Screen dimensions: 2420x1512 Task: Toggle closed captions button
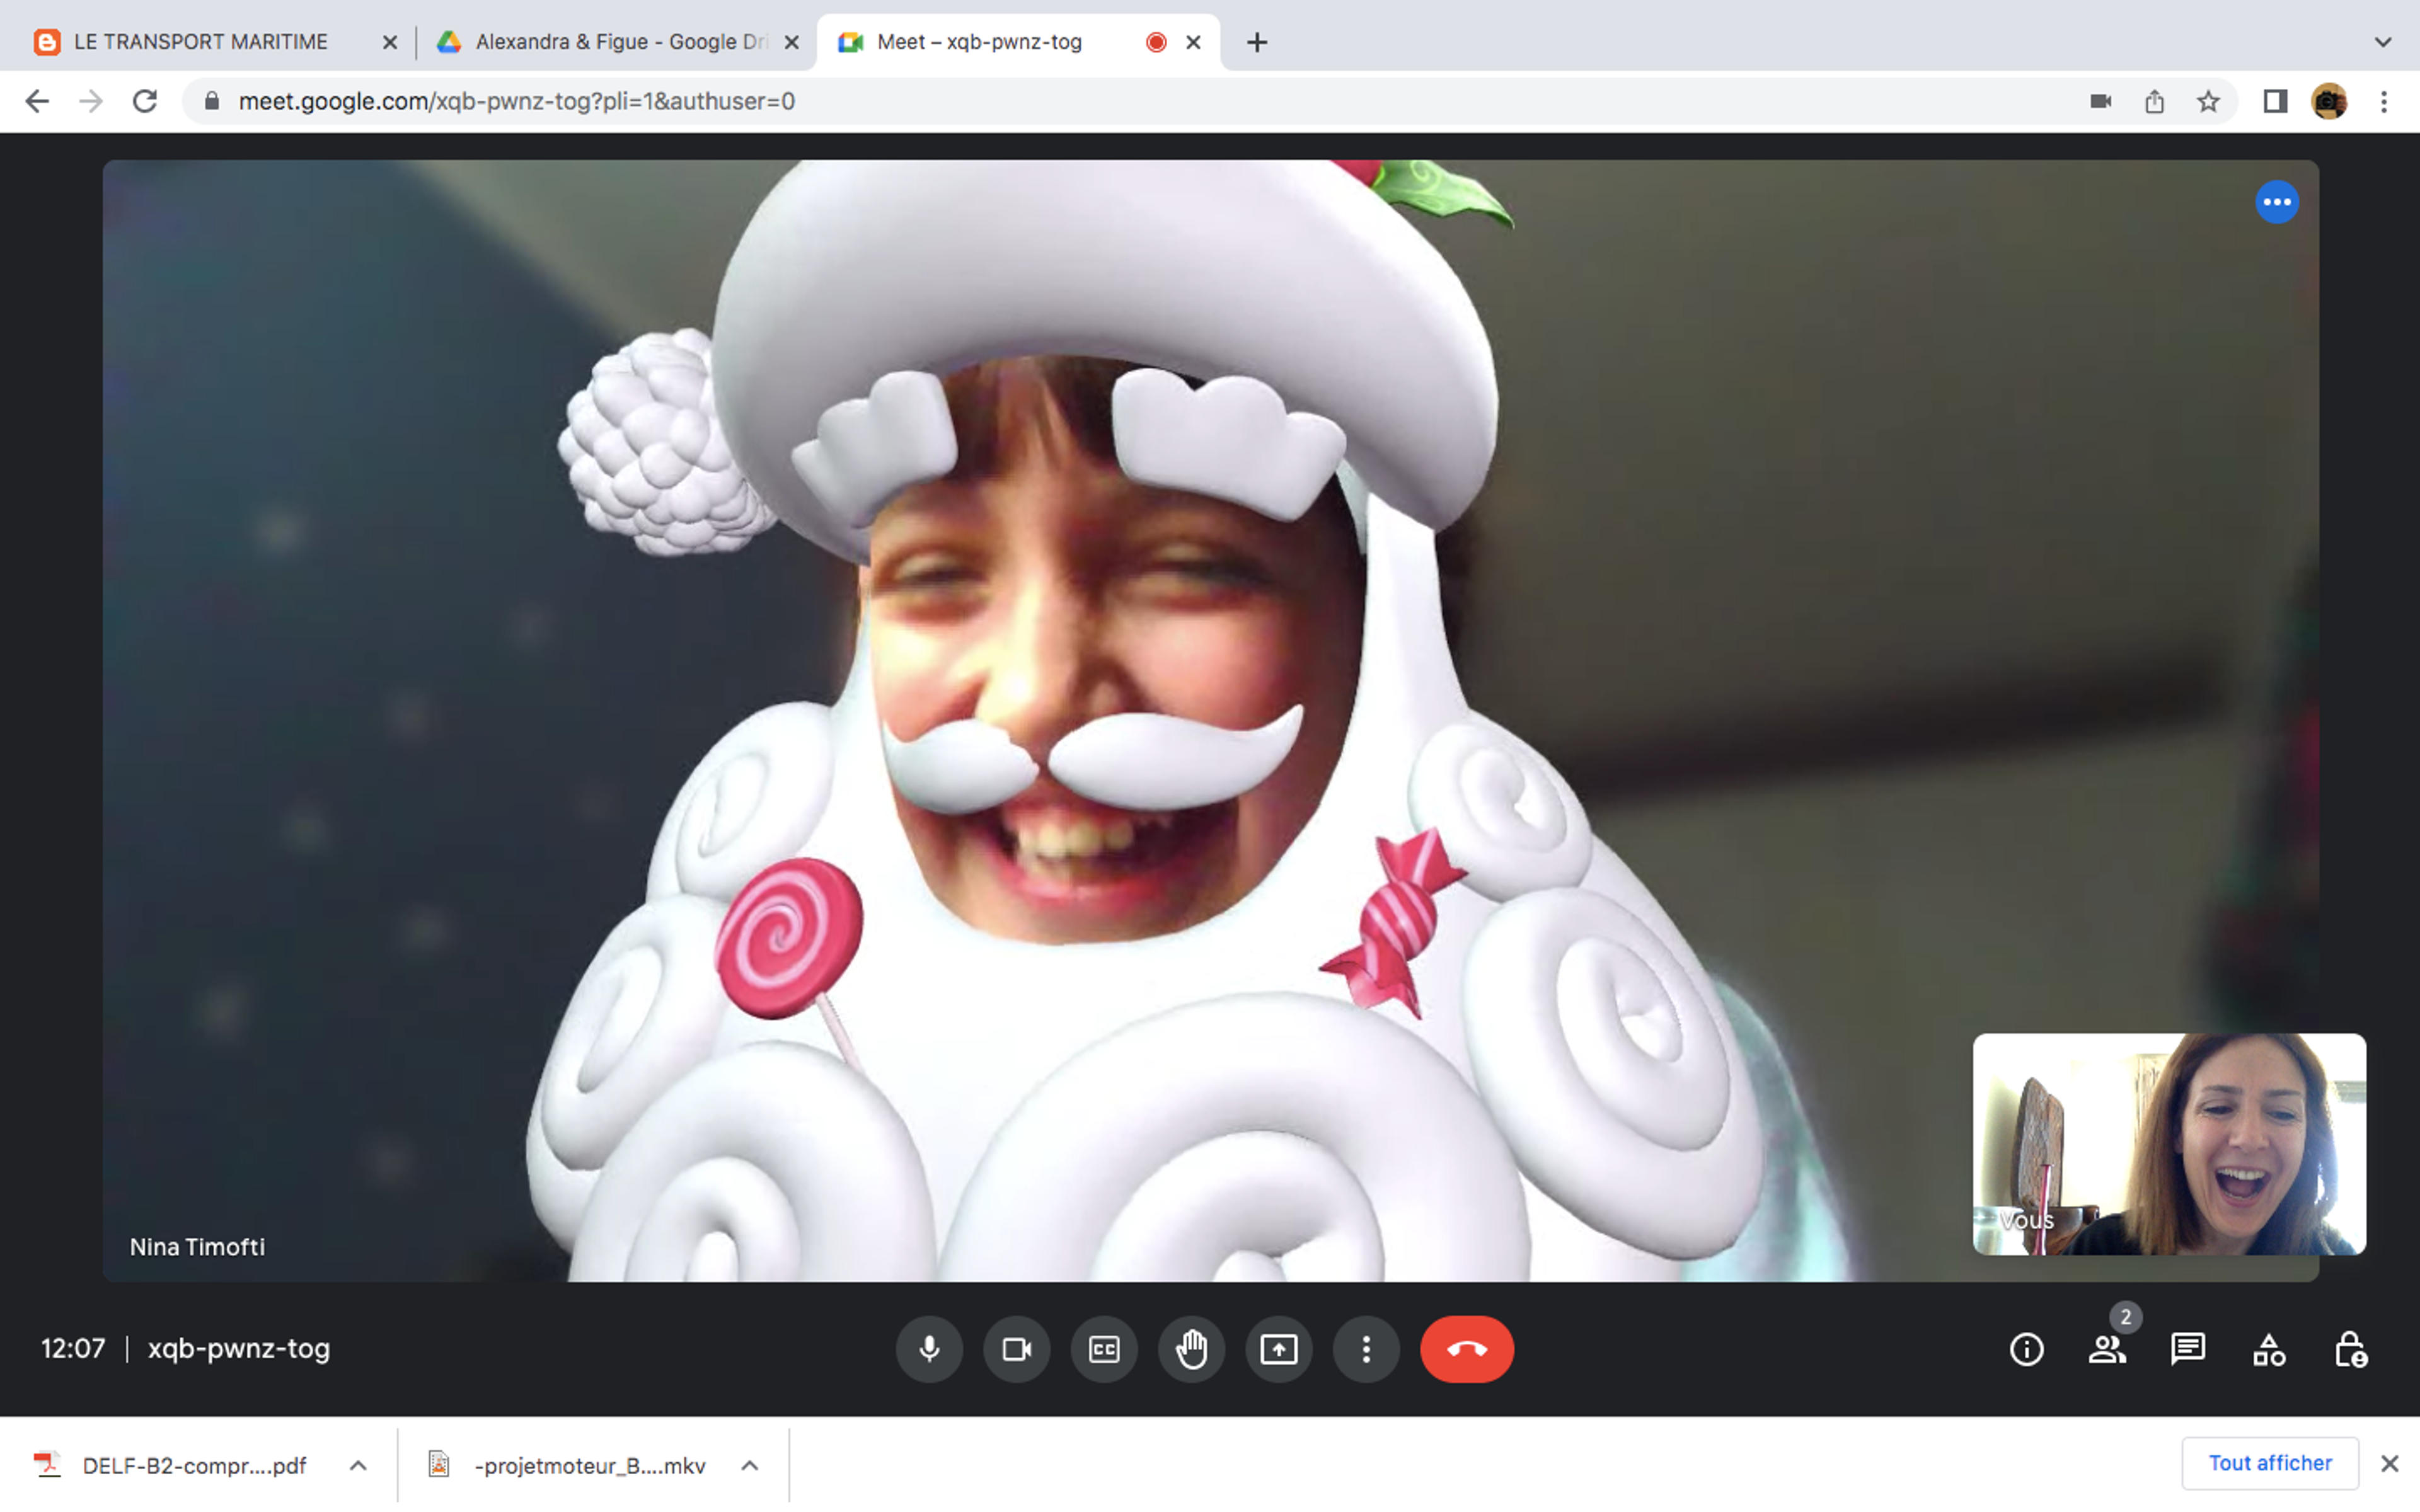[x=1104, y=1349]
